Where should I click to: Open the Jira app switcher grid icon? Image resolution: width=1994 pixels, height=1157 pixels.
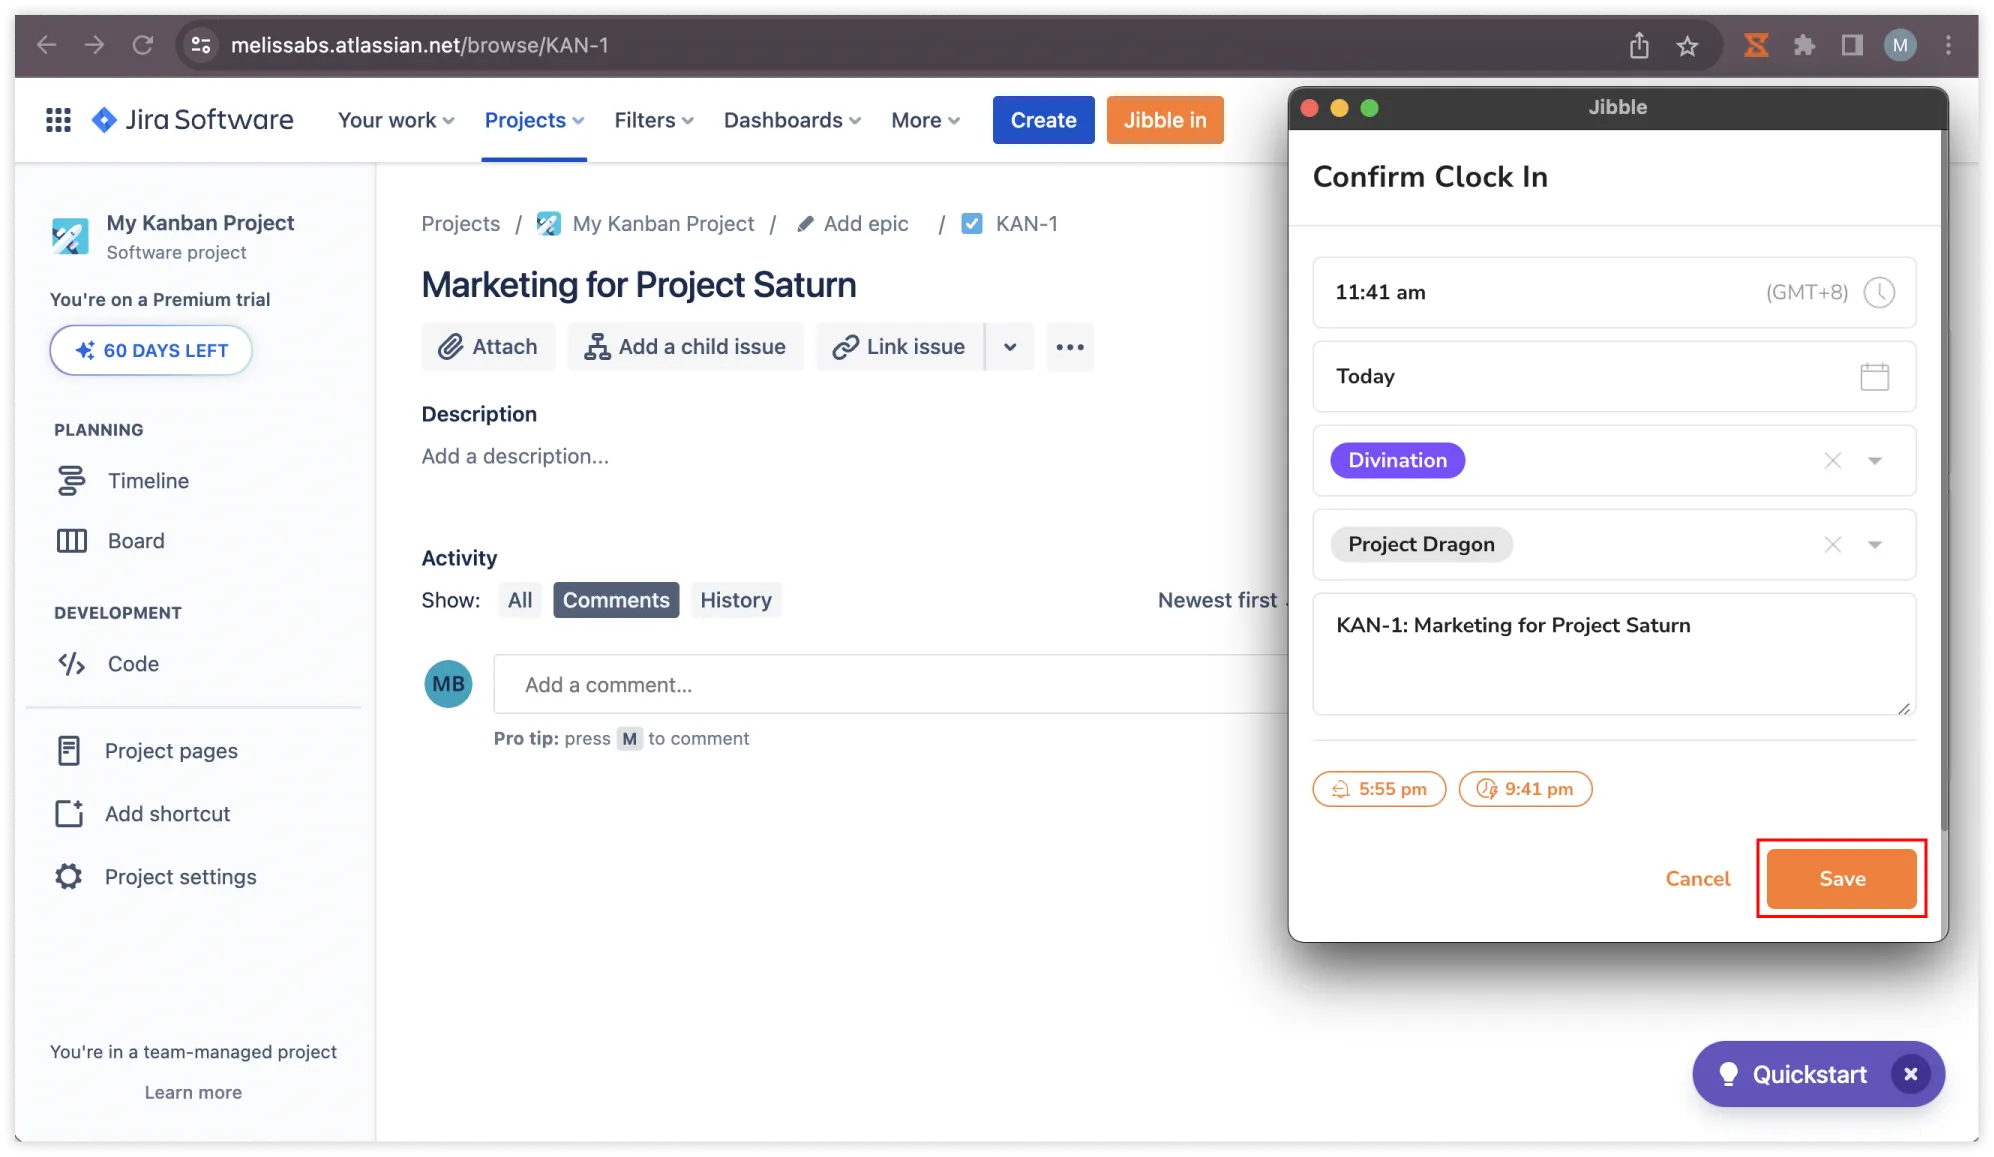(x=58, y=120)
